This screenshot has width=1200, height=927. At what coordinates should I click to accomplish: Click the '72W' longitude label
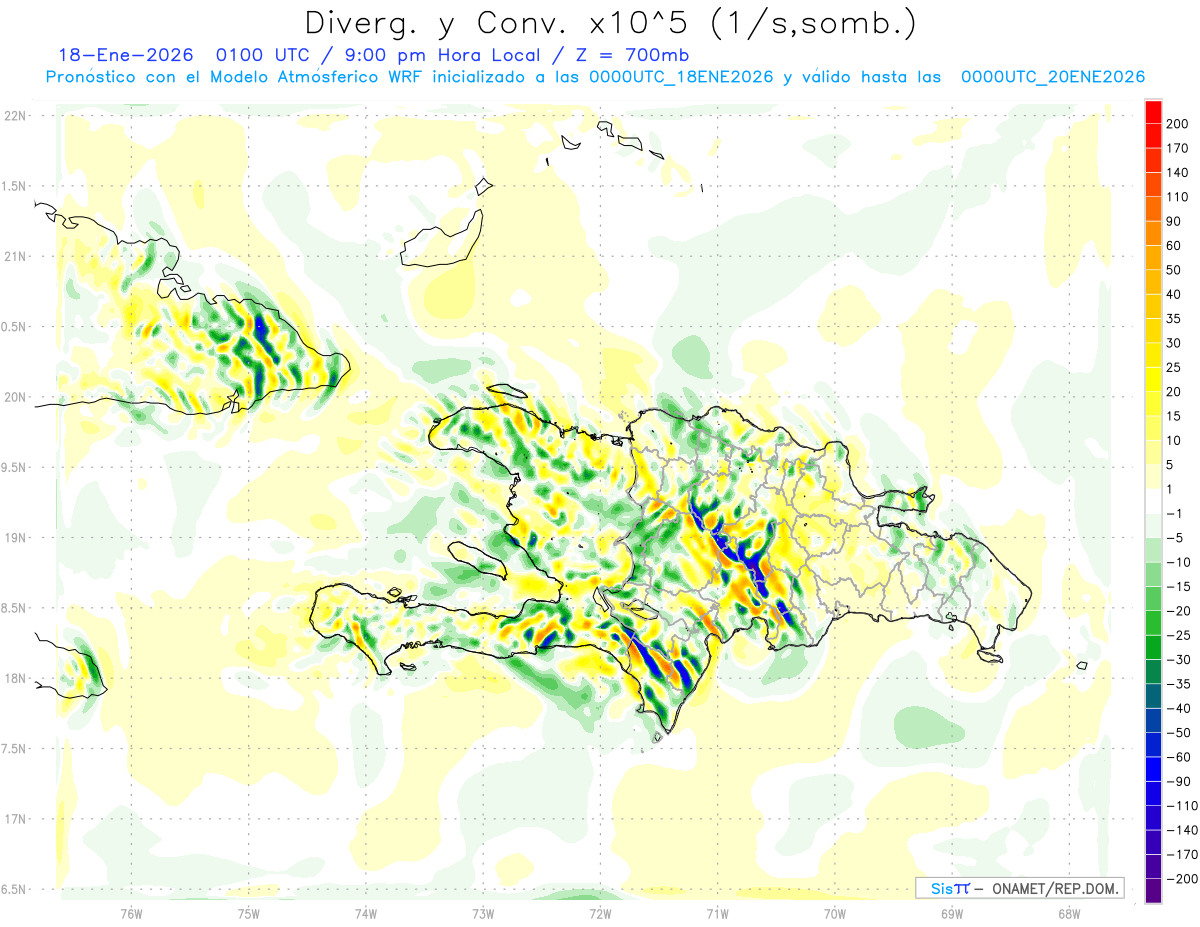(x=600, y=913)
